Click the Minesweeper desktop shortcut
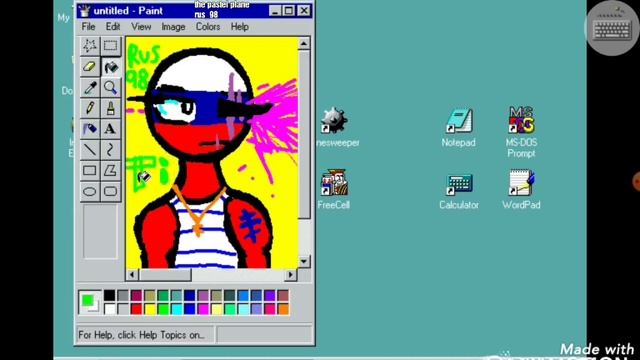This screenshot has height=360, width=640. (336, 127)
